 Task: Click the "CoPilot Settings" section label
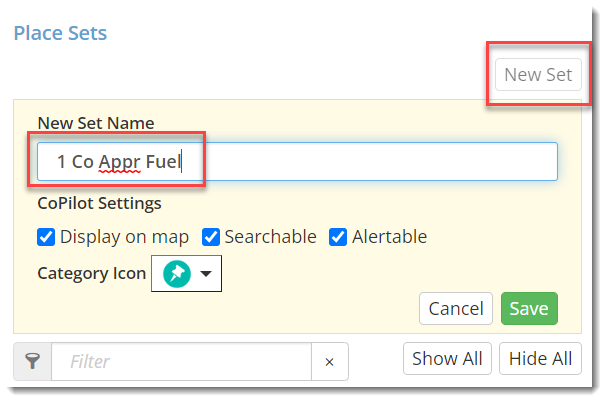(x=99, y=203)
